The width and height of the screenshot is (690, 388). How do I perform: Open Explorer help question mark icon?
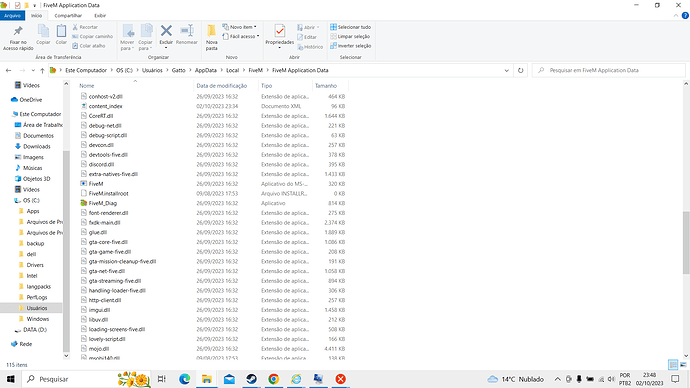[685, 15]
